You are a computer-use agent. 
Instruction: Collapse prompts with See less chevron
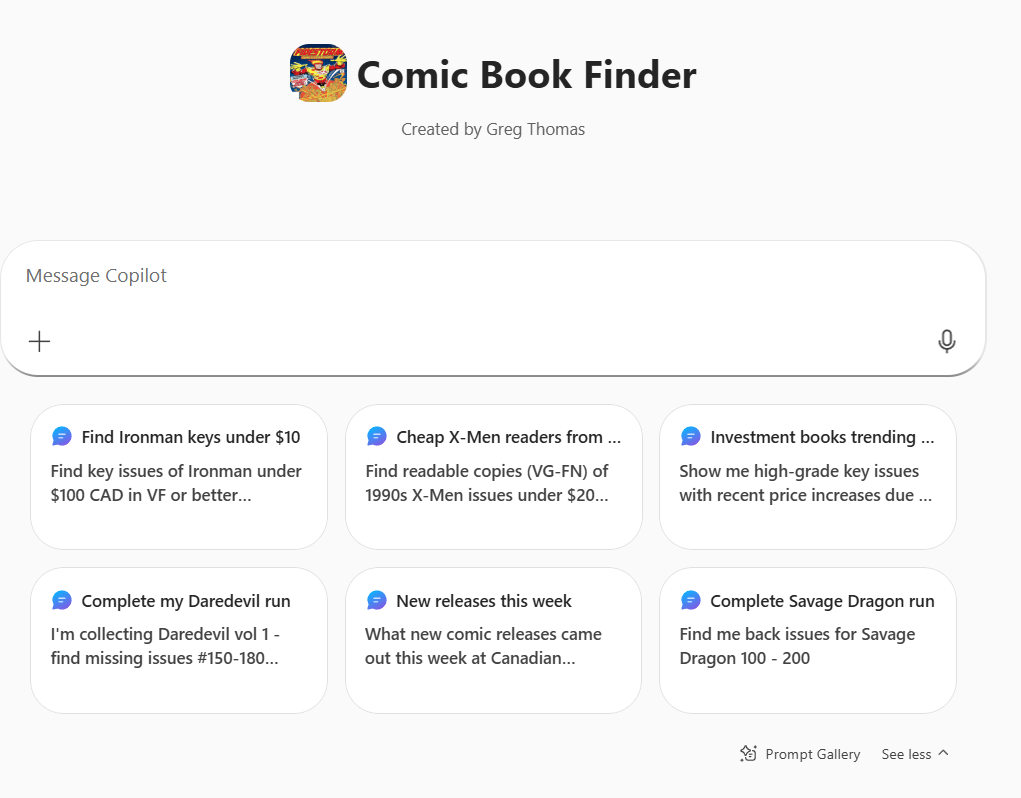[943, 754]
